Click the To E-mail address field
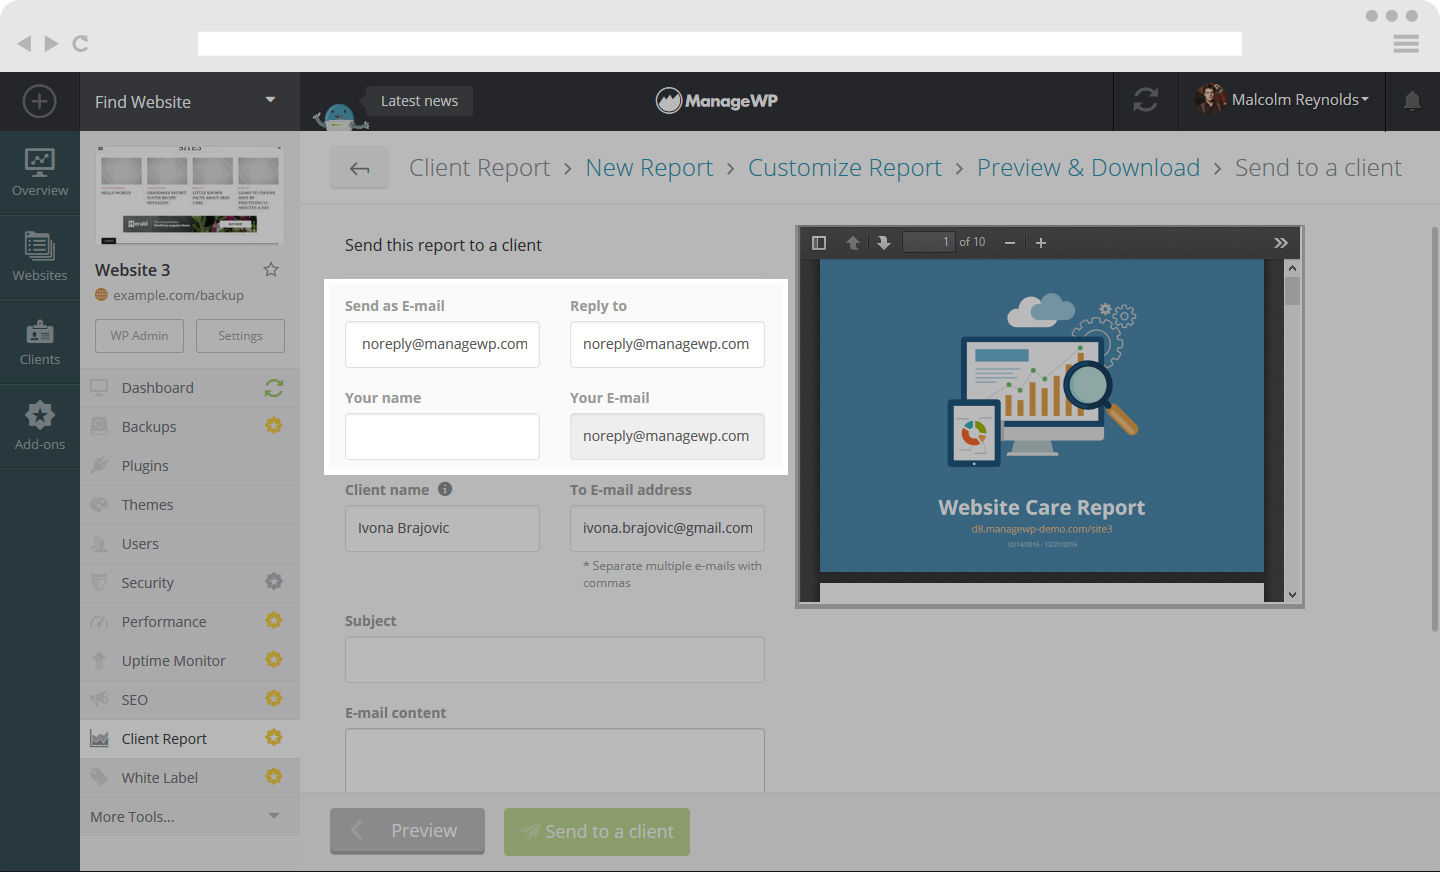The image size is (1440, 872). 667,528
